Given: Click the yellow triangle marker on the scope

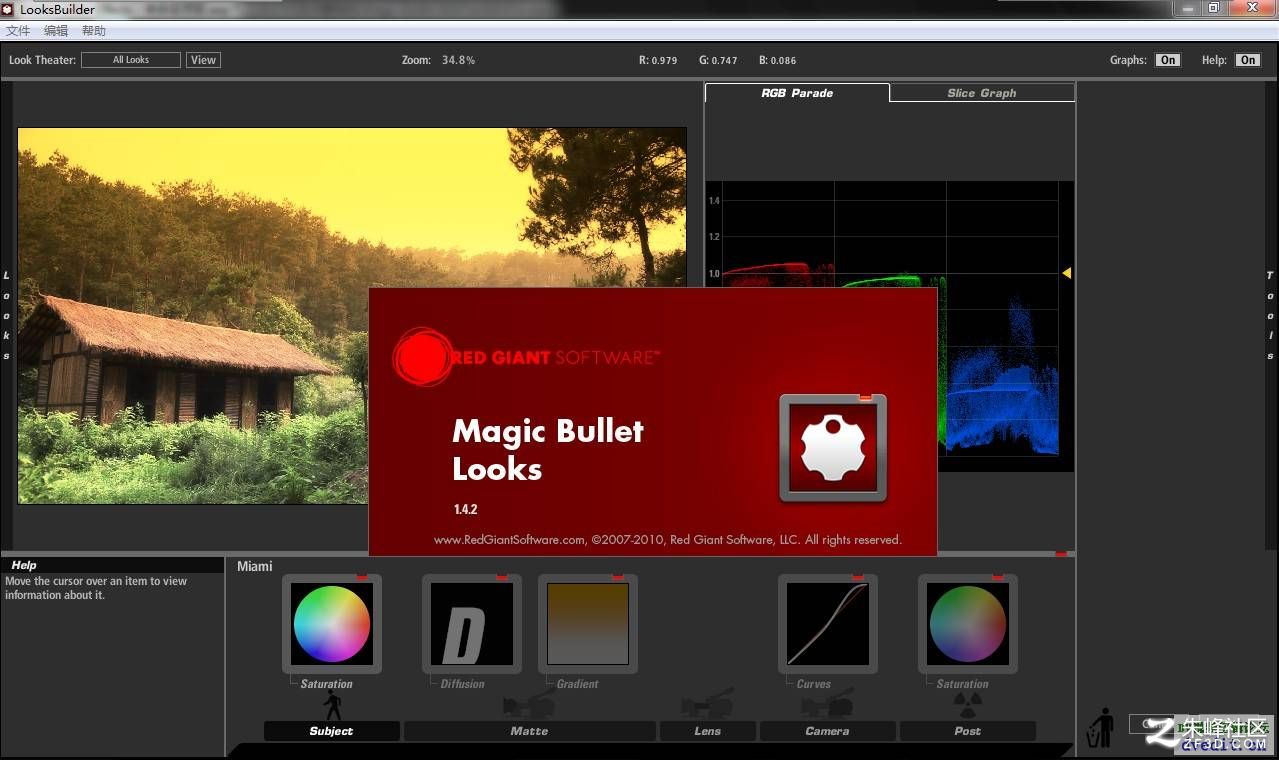Looking at the screenshot, I should coord(1066,273).
